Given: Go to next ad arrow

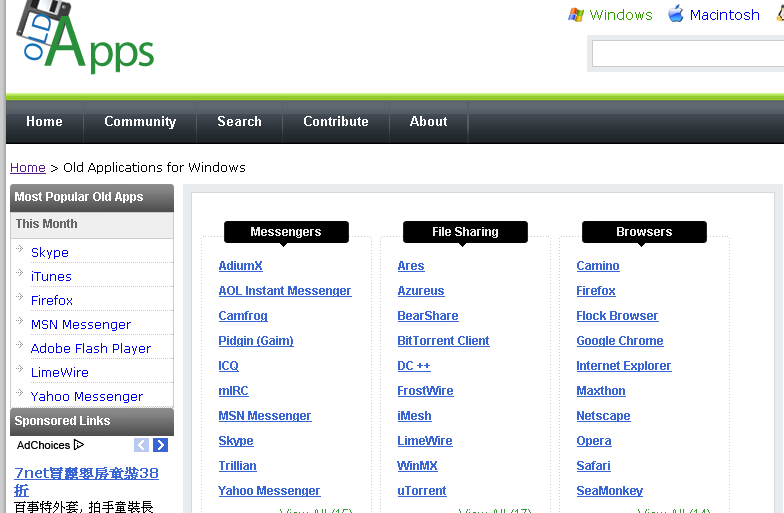Looking at the screenshot, I should [x=160, y=445].
